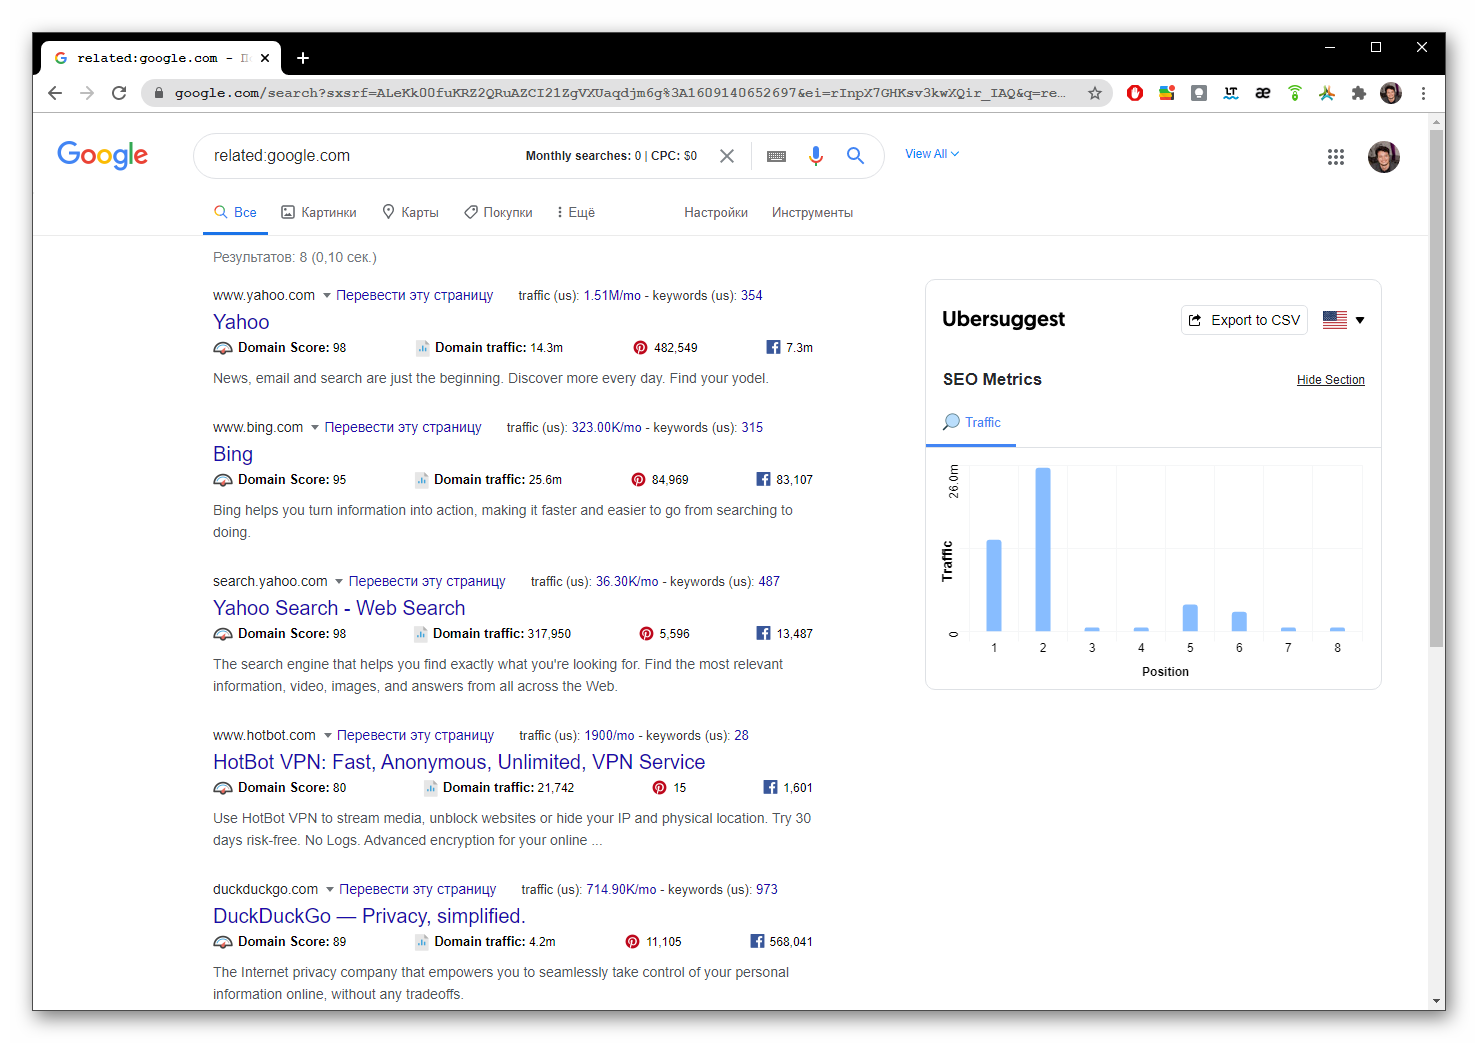Switch to Покупки tab
Image resolution: width=1478 pixels, height=1043 pixels.
tap(498, 213)
